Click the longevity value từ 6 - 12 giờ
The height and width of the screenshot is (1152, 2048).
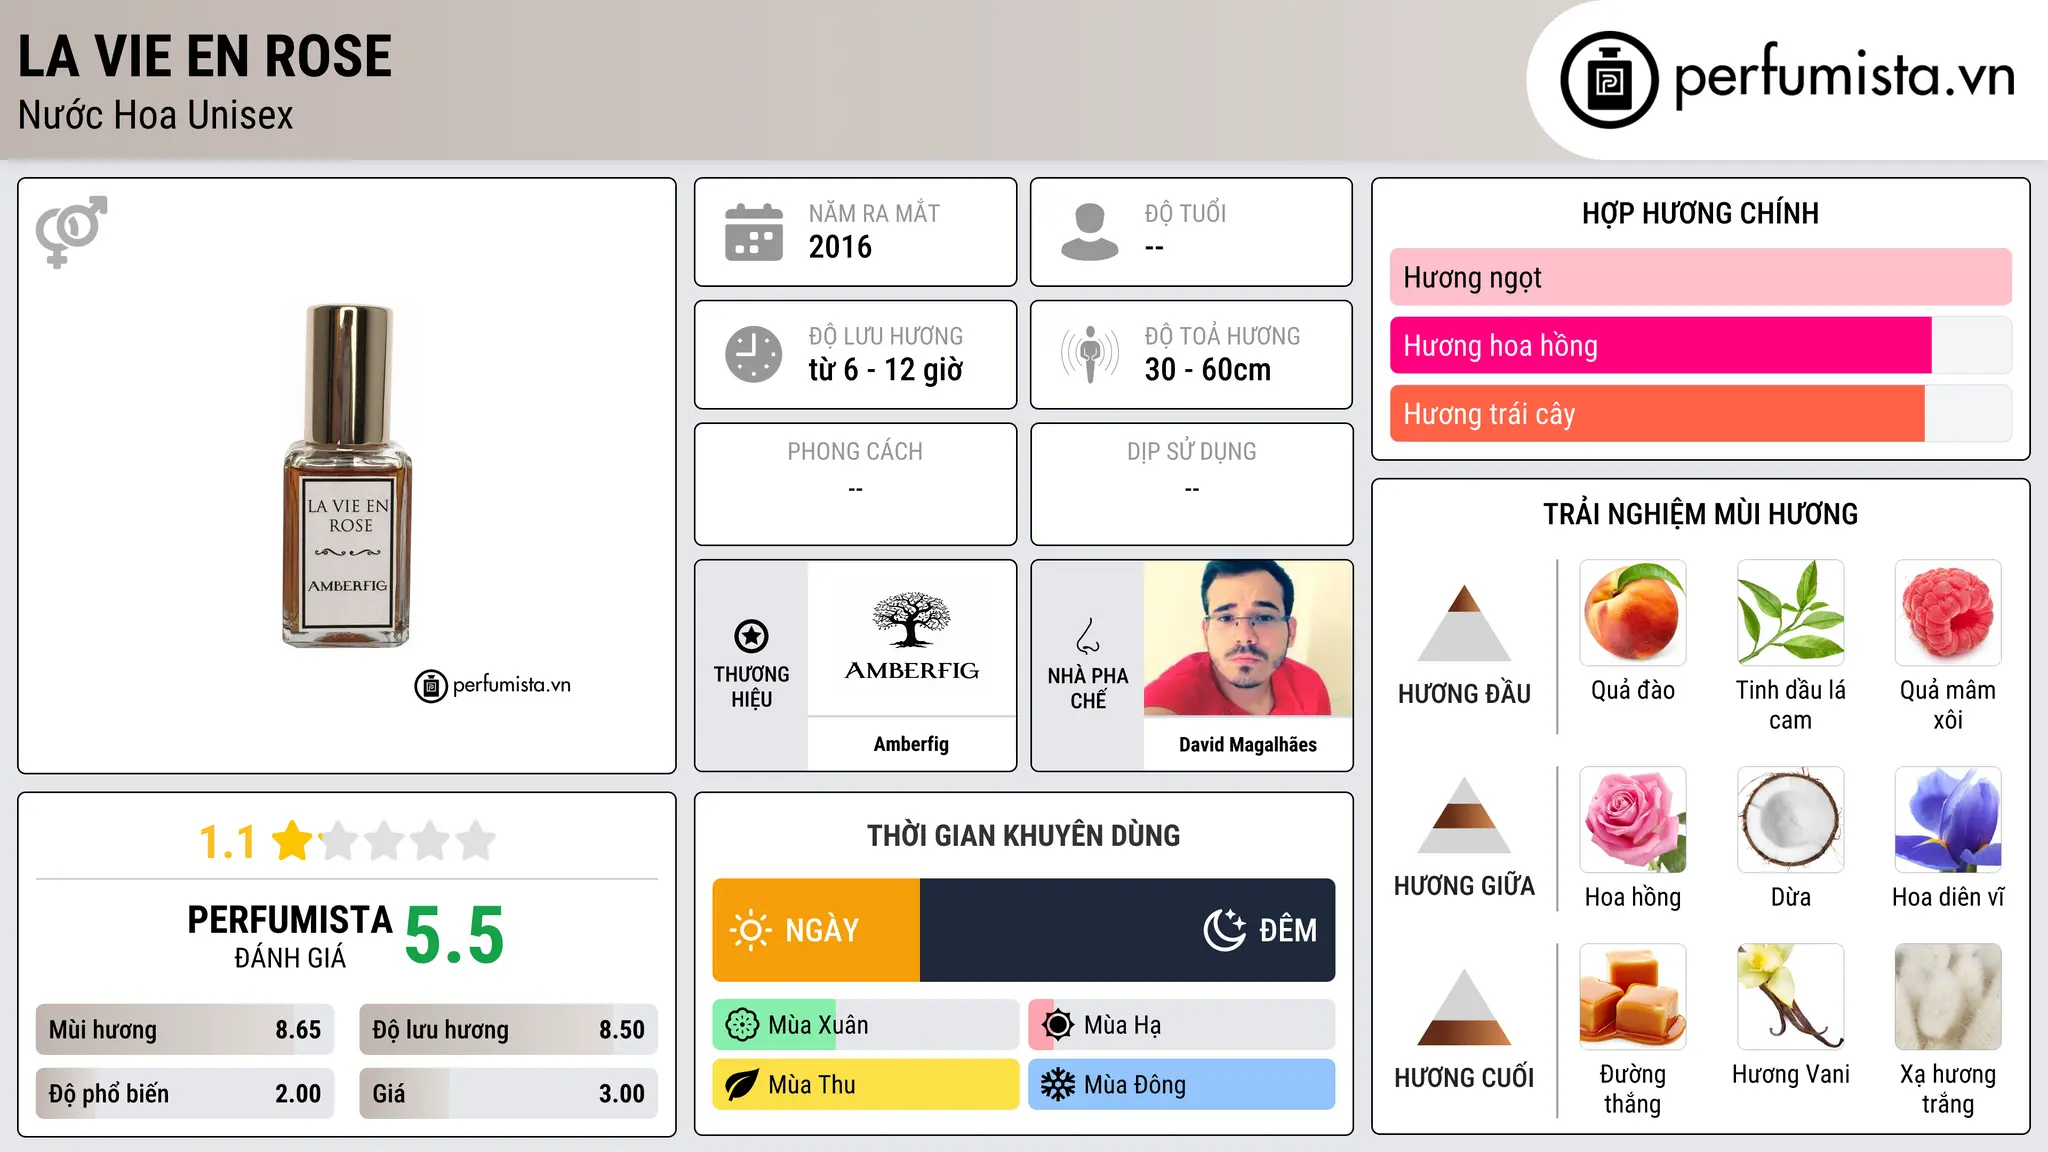[886, 370]
